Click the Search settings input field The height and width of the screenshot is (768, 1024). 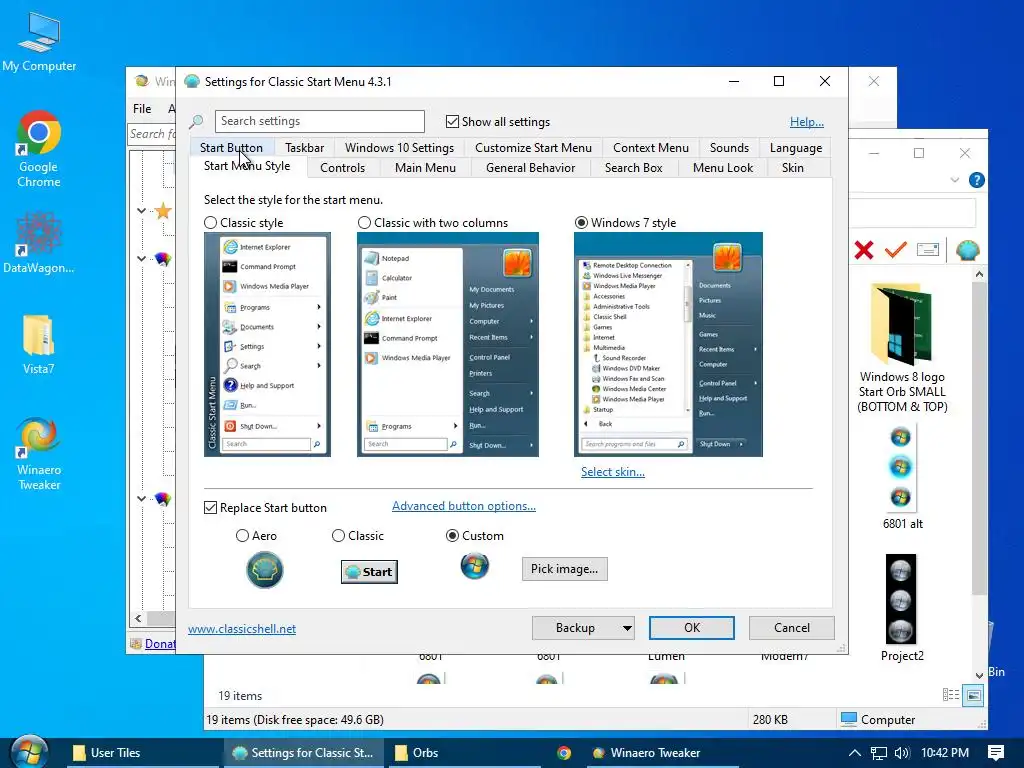(x=319, y=121)
